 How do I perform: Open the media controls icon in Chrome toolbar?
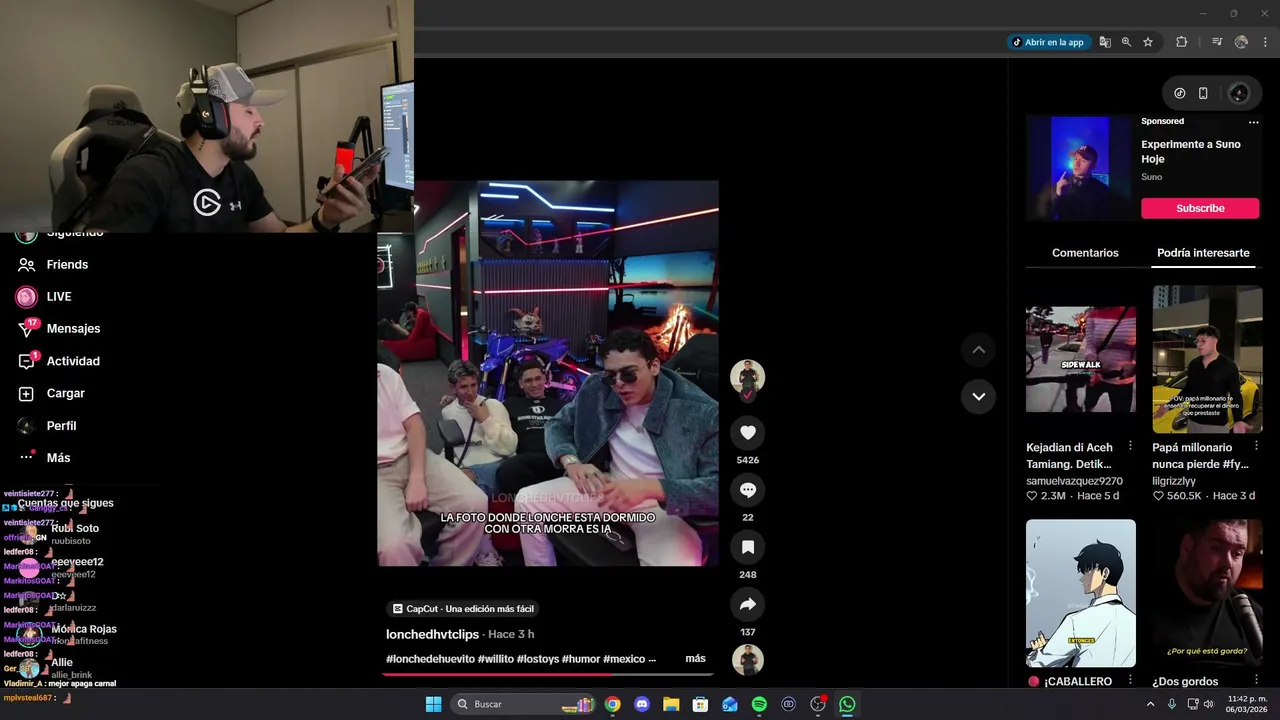[x=1217, y=42]
